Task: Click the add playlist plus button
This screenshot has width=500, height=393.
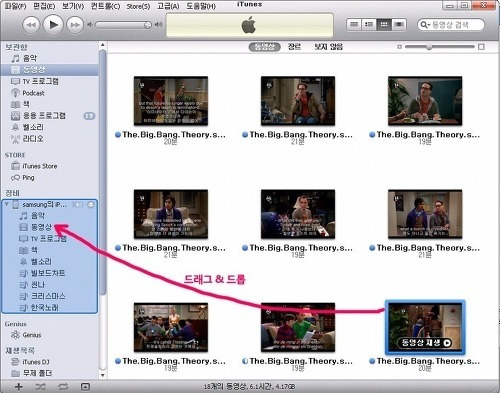Action: pos(19,387)
